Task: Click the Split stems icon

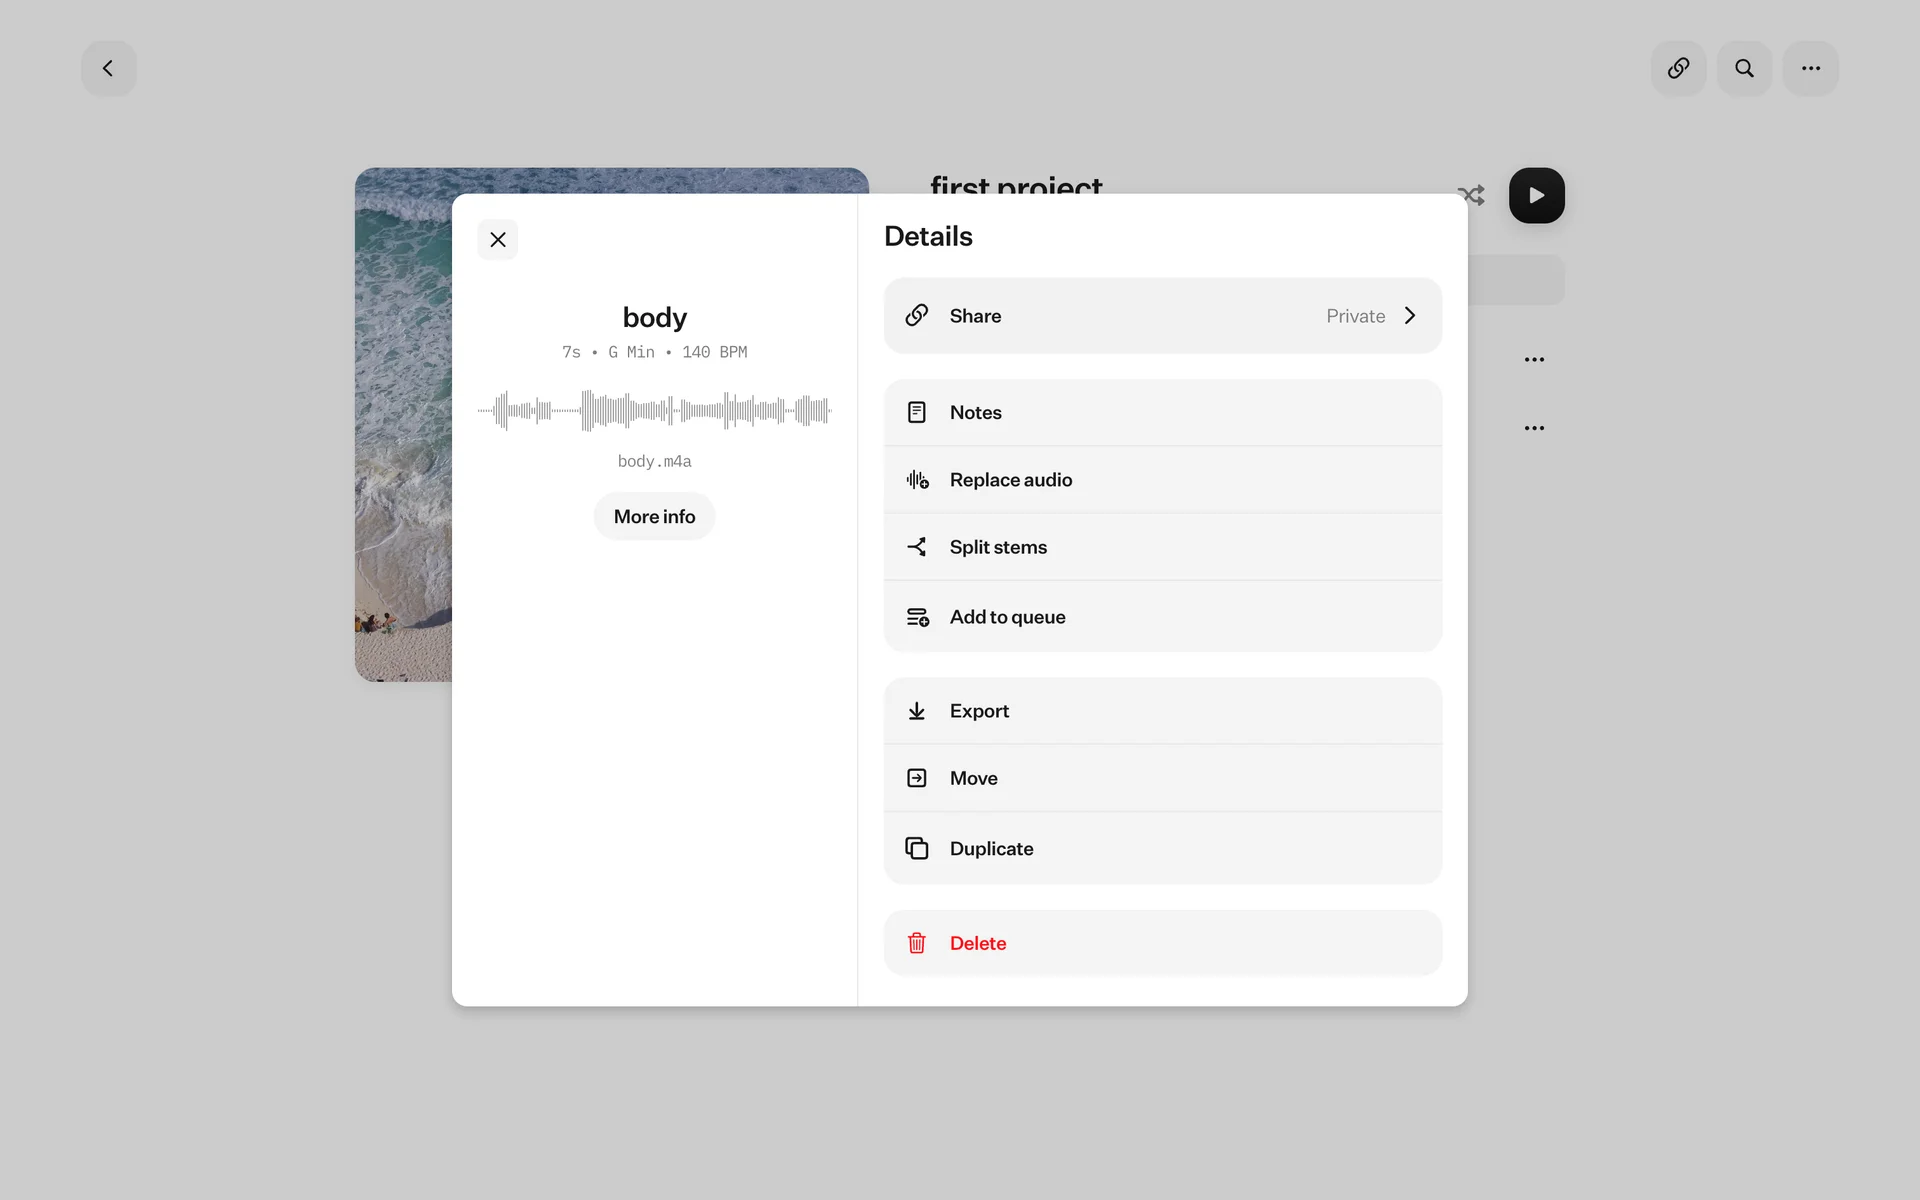Action: tap(917, 547)
